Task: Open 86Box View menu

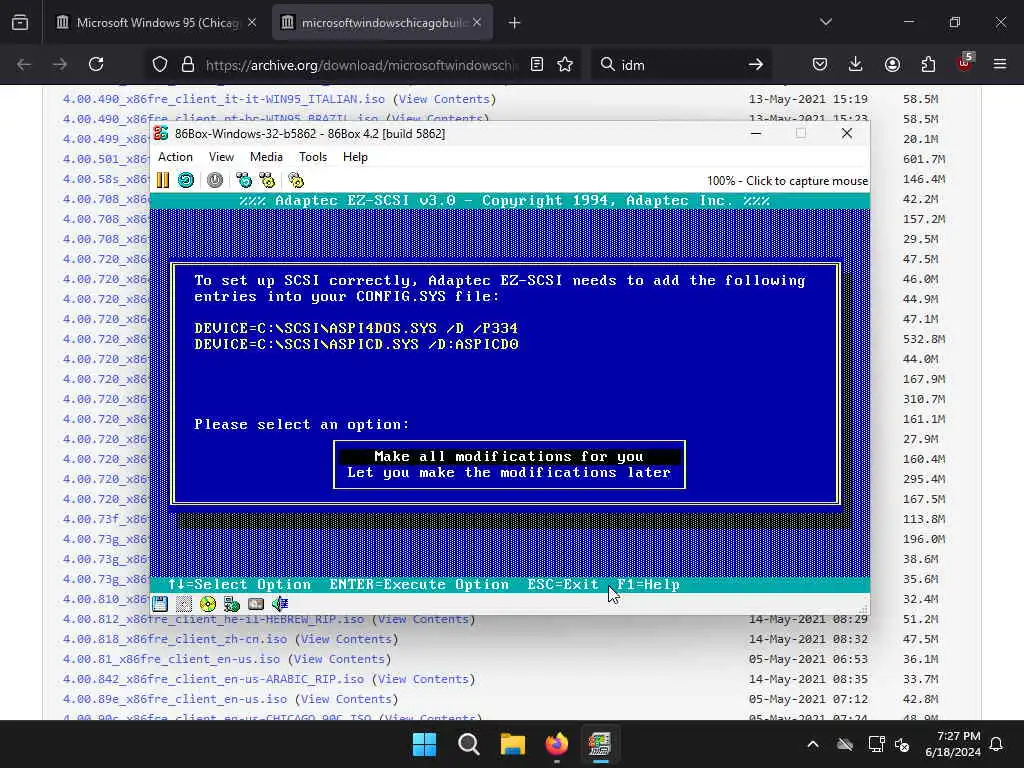Action: point(221,157)
